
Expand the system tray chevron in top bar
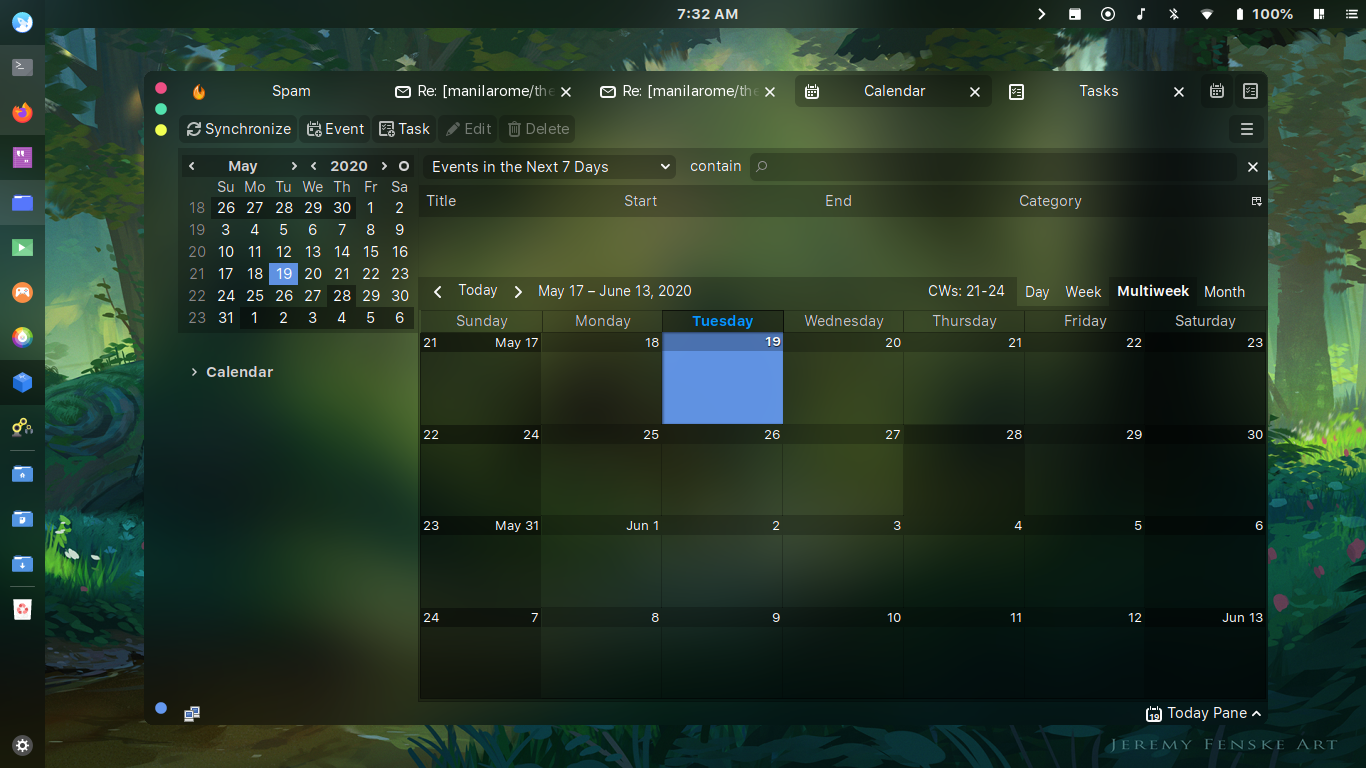1041,14
